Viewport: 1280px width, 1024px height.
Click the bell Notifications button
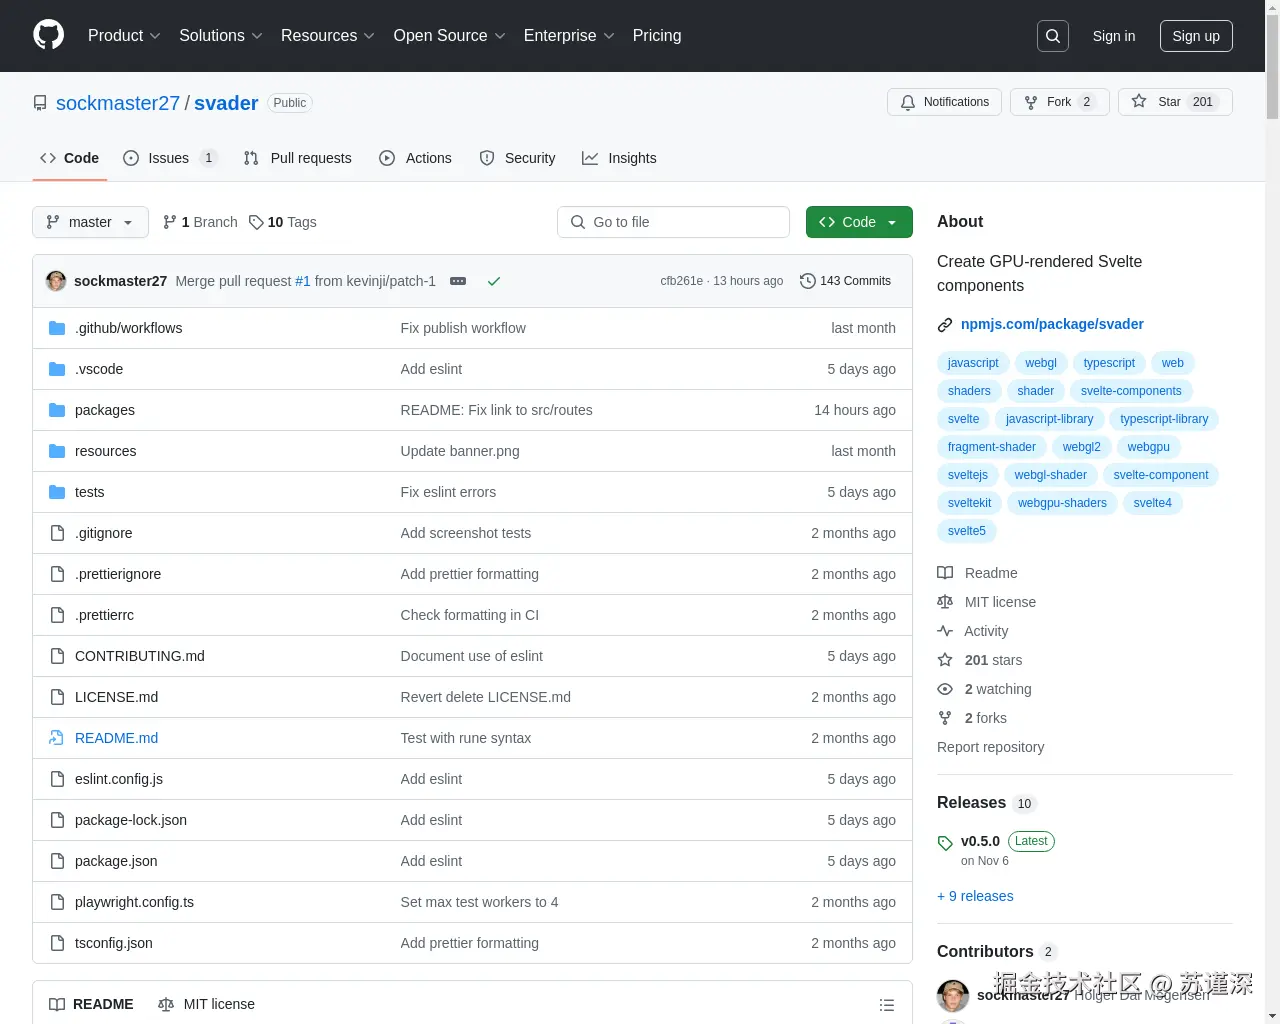pos(944,102)
